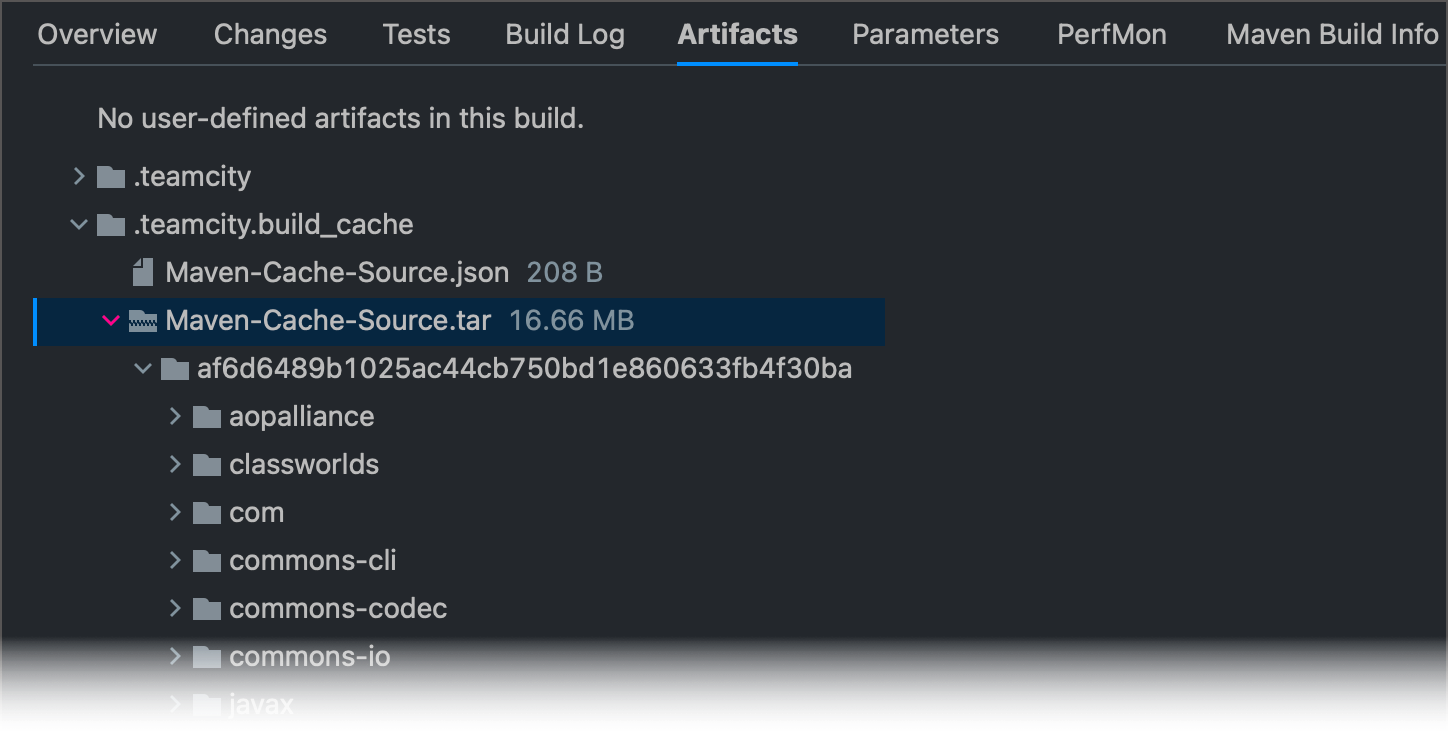This screenshot has height=736, width=1448.
Task: Expand the commons-cli folder
Action: pos(174,560)
